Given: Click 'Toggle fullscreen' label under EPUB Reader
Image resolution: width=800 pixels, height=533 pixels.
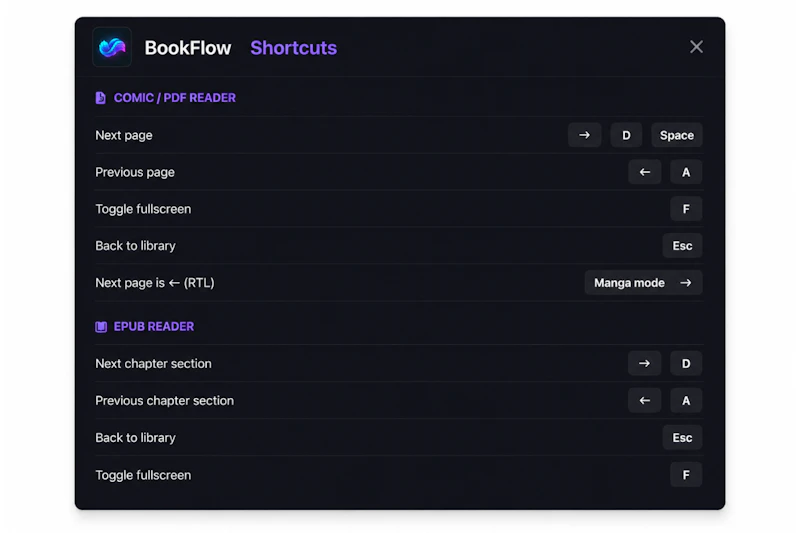Looking at the screenshot, I should click(143, 475).
